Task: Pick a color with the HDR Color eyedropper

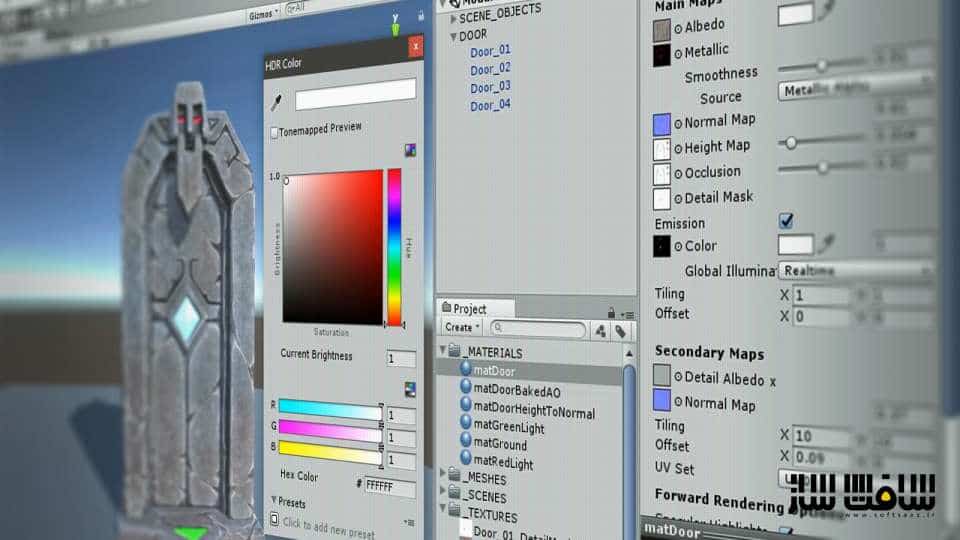Action: click(277, 101)
